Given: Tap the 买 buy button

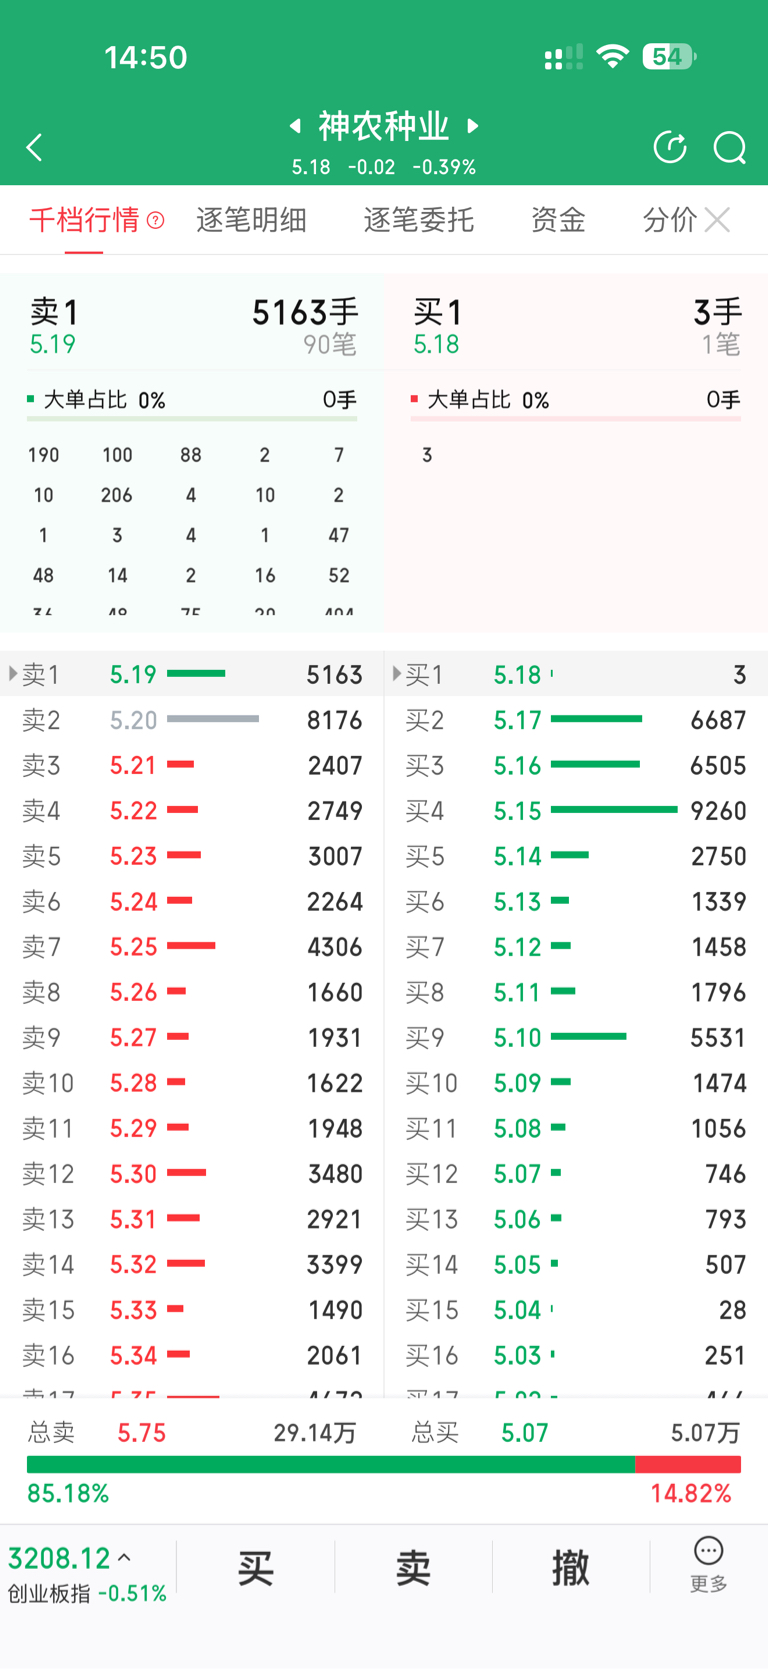Looking at the screenshot, I should [x=256, y=1568].
